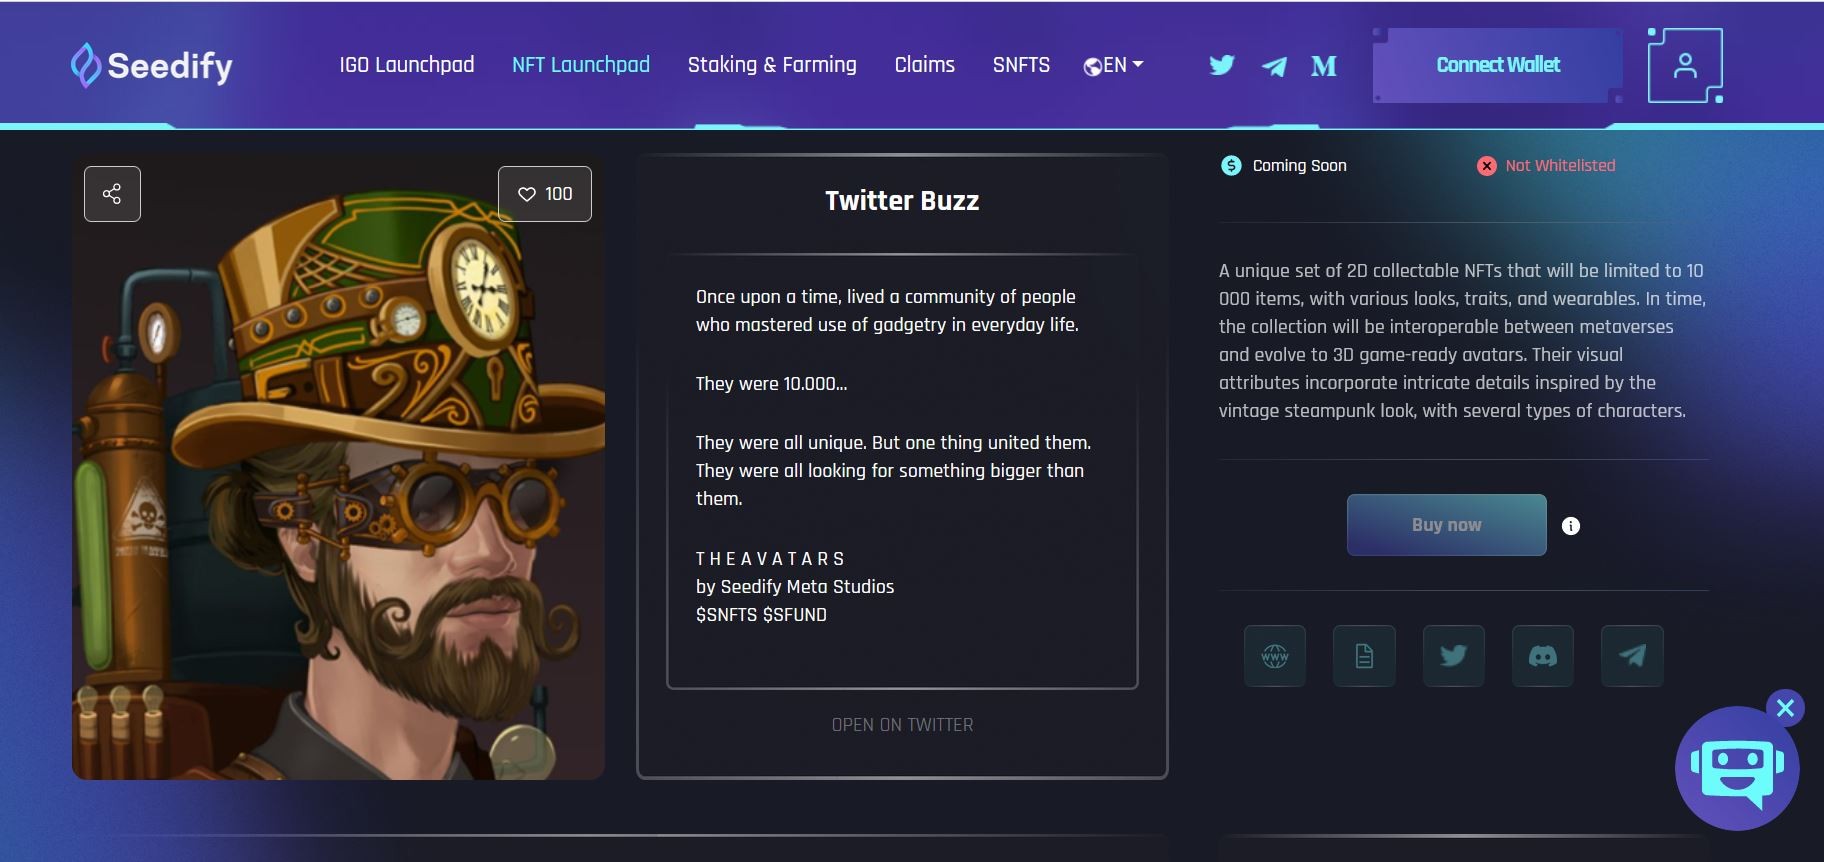This screenshot has height=862, width=1824.
Task: Go to the NFT Launchpad tab
Action: point(581,65)
